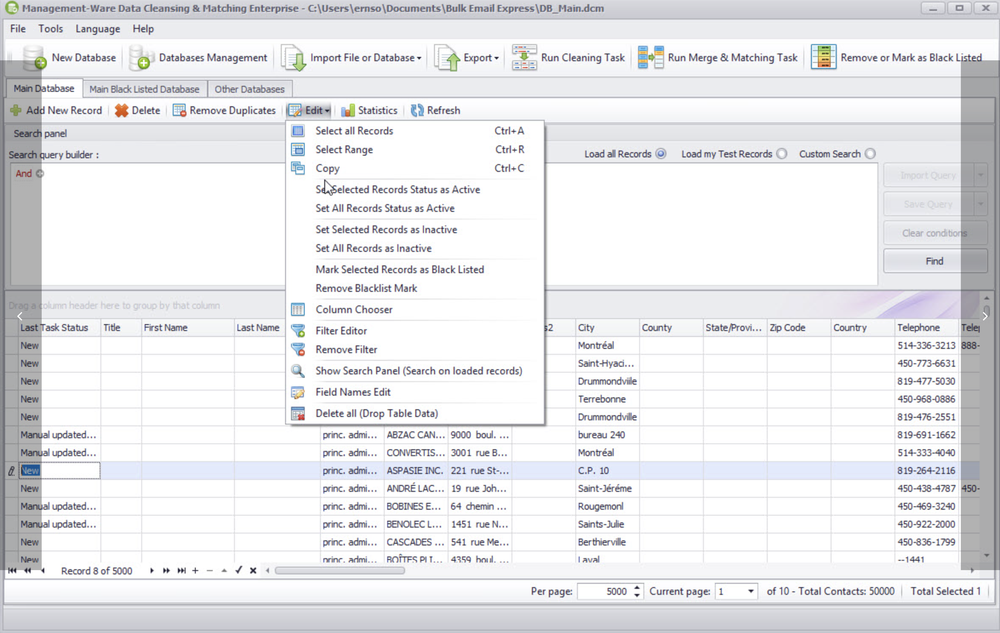Switch to Main Black Listed Database tab
Screen dimensions: 1000x633
coord(144,89)
